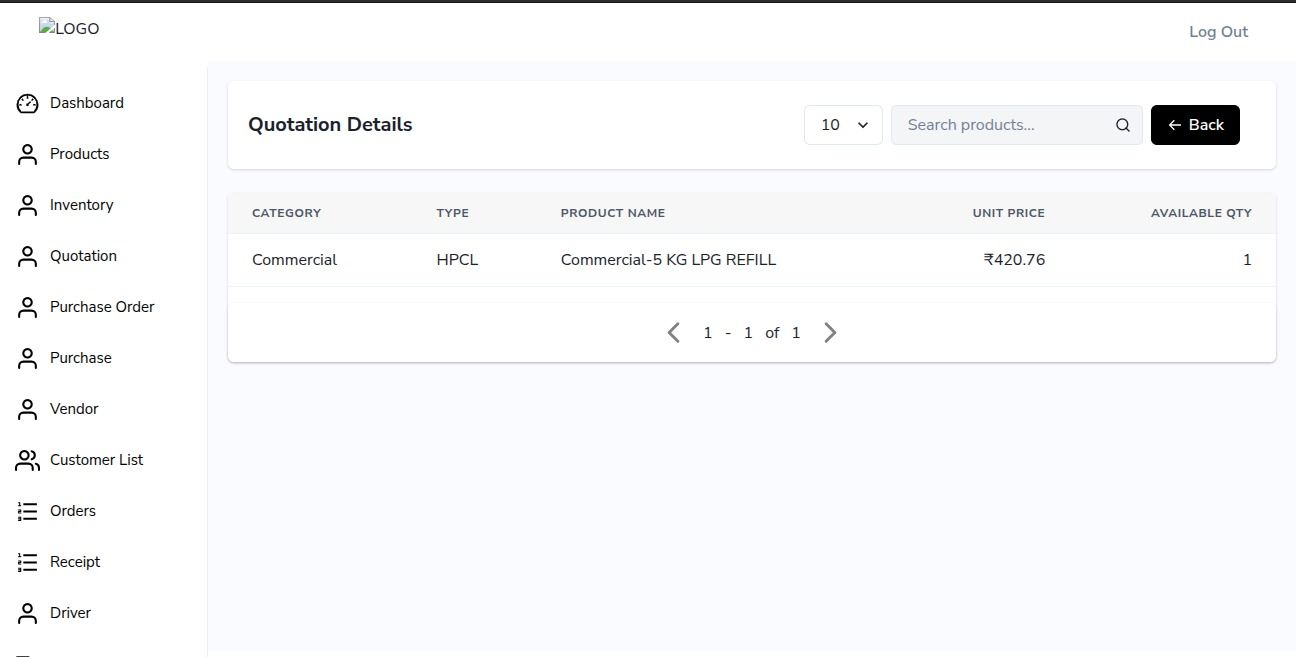Click the Unit Price column header
The image size is (1296, 657).
1008,213
